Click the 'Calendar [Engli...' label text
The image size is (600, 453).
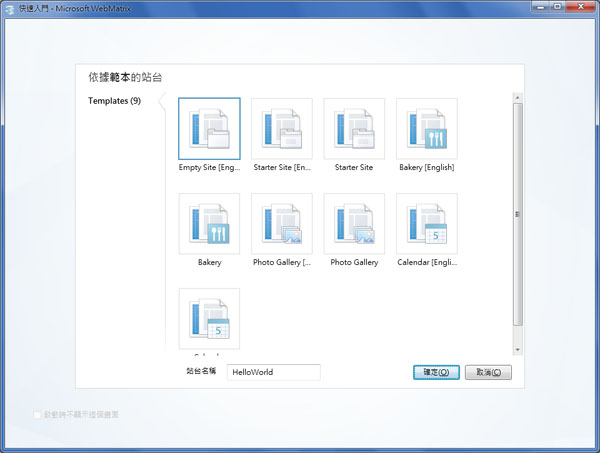click(x=427, y=262)
